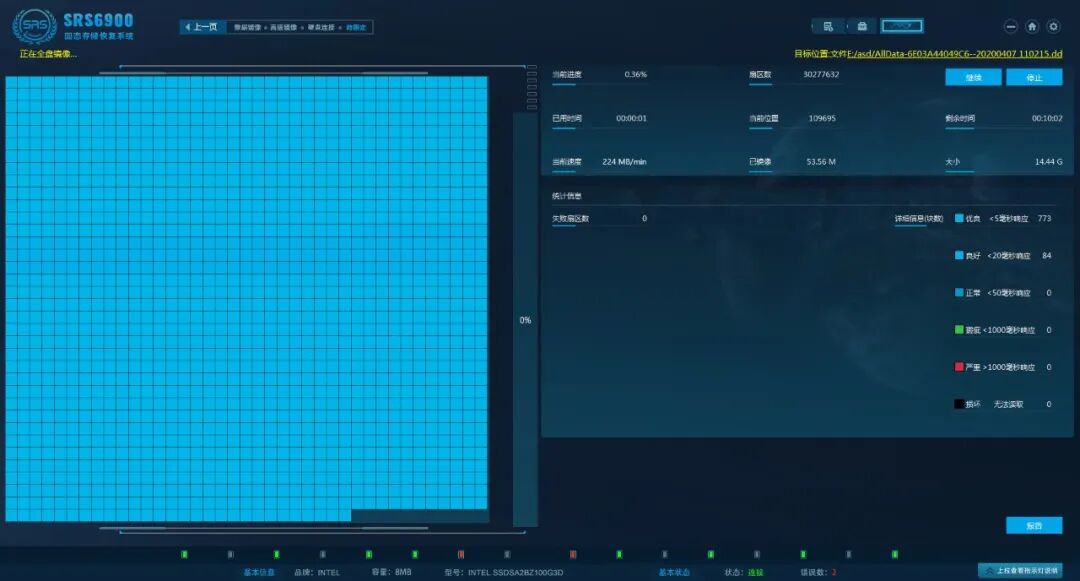
Task: Click the 良好 blue color swatch
Action: coord(959,255)
